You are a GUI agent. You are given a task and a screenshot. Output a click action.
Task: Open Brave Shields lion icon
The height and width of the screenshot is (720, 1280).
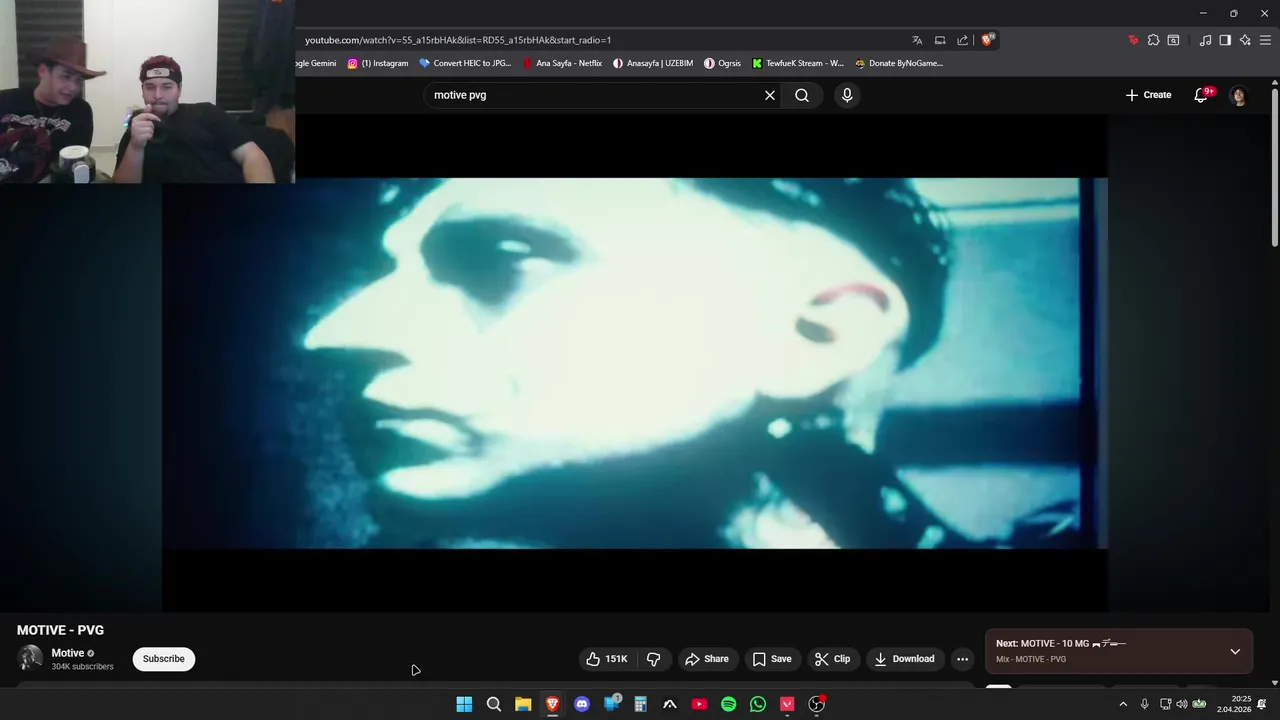987,40
